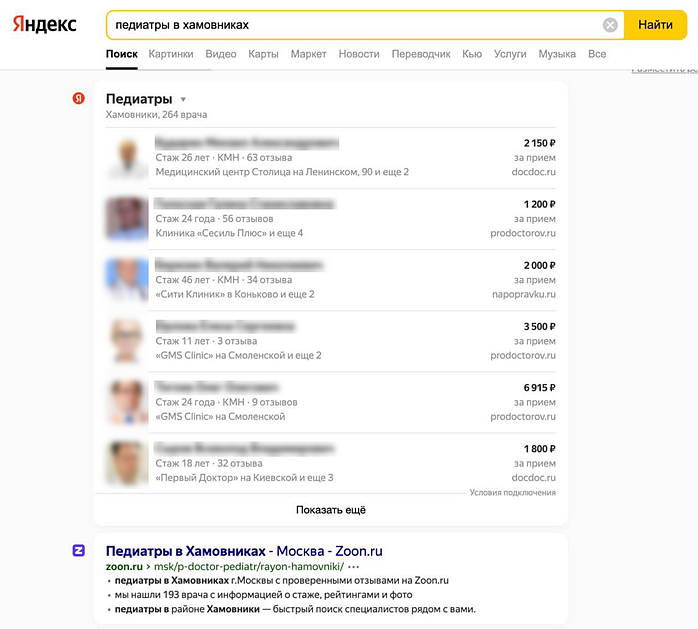Select the doctor photo priced 2 150 ₽
This screenshot has width=698, height=629.
pos(127,157)
